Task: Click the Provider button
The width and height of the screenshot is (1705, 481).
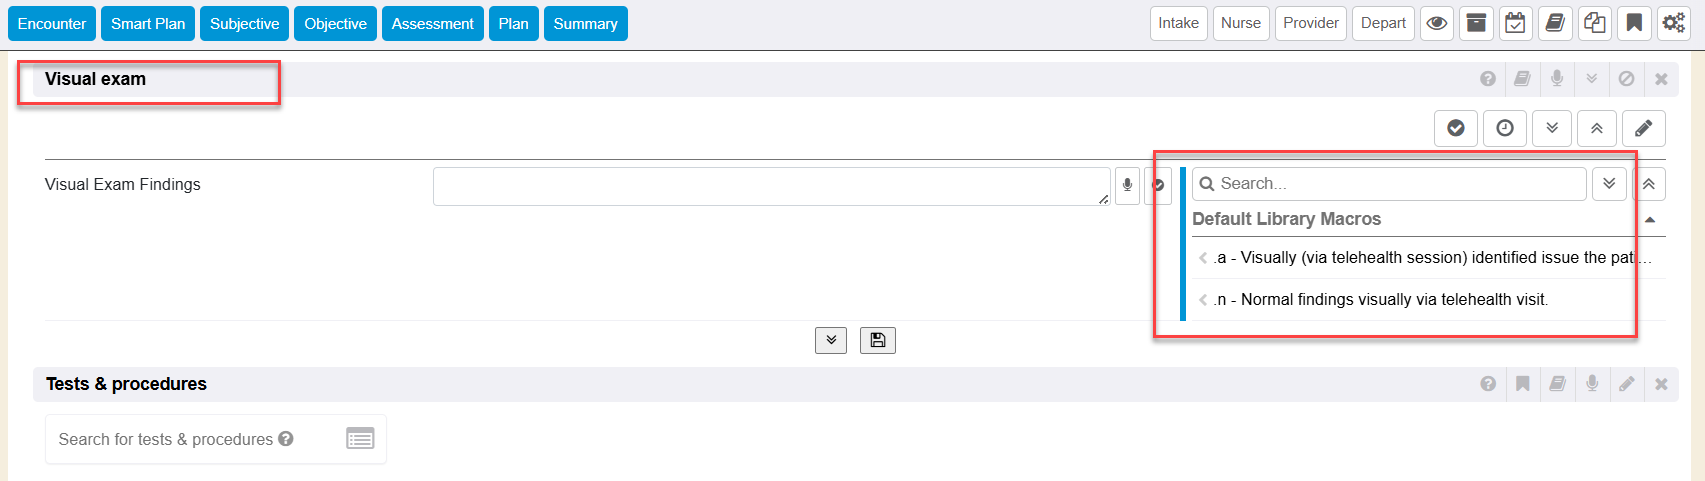Action: click(1310, 23)
